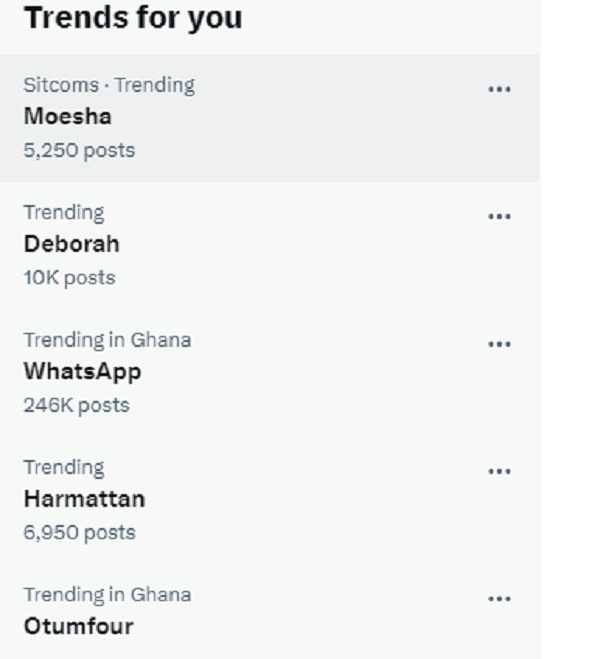
Task: Open more options for Moesha trend
Action: [499, 89]
